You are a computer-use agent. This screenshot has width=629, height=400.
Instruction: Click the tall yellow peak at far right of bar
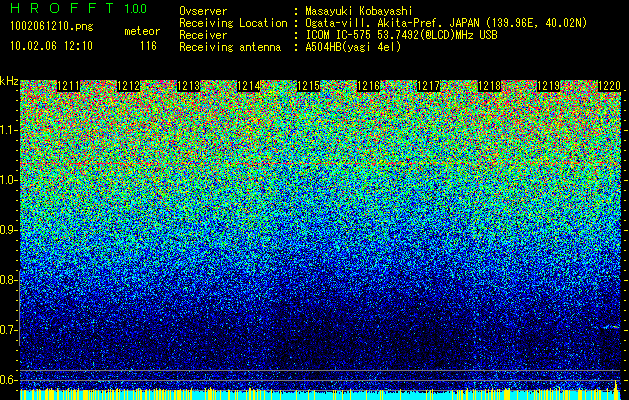(x=616, y=389)
